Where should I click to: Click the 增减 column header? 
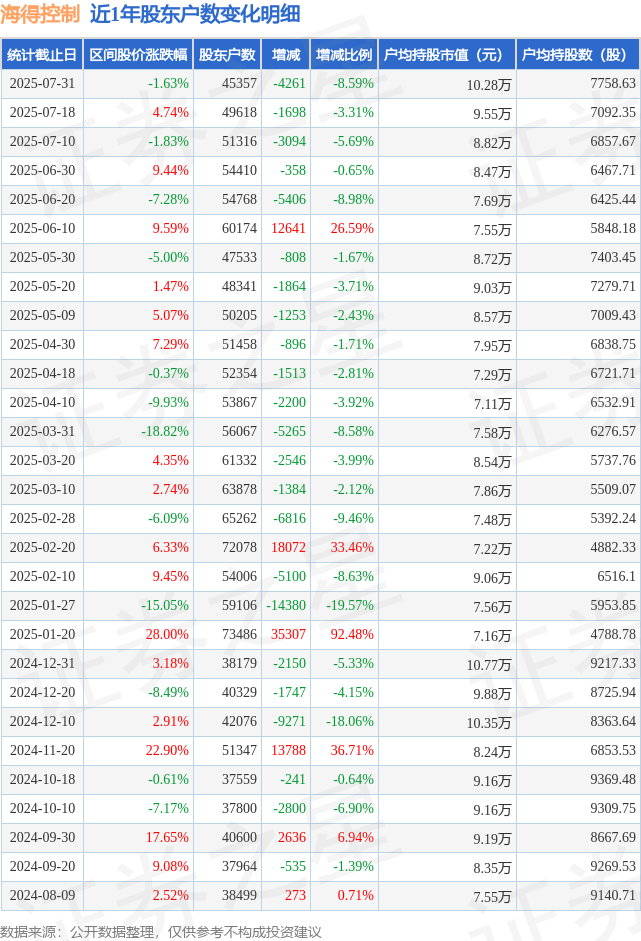[286, 55]
